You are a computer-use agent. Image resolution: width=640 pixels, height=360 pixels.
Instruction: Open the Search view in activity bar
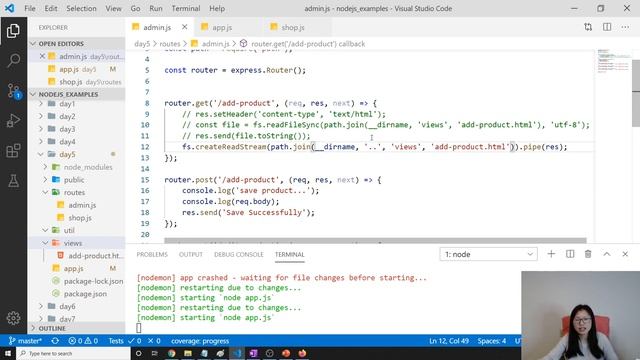pos(13,60)
